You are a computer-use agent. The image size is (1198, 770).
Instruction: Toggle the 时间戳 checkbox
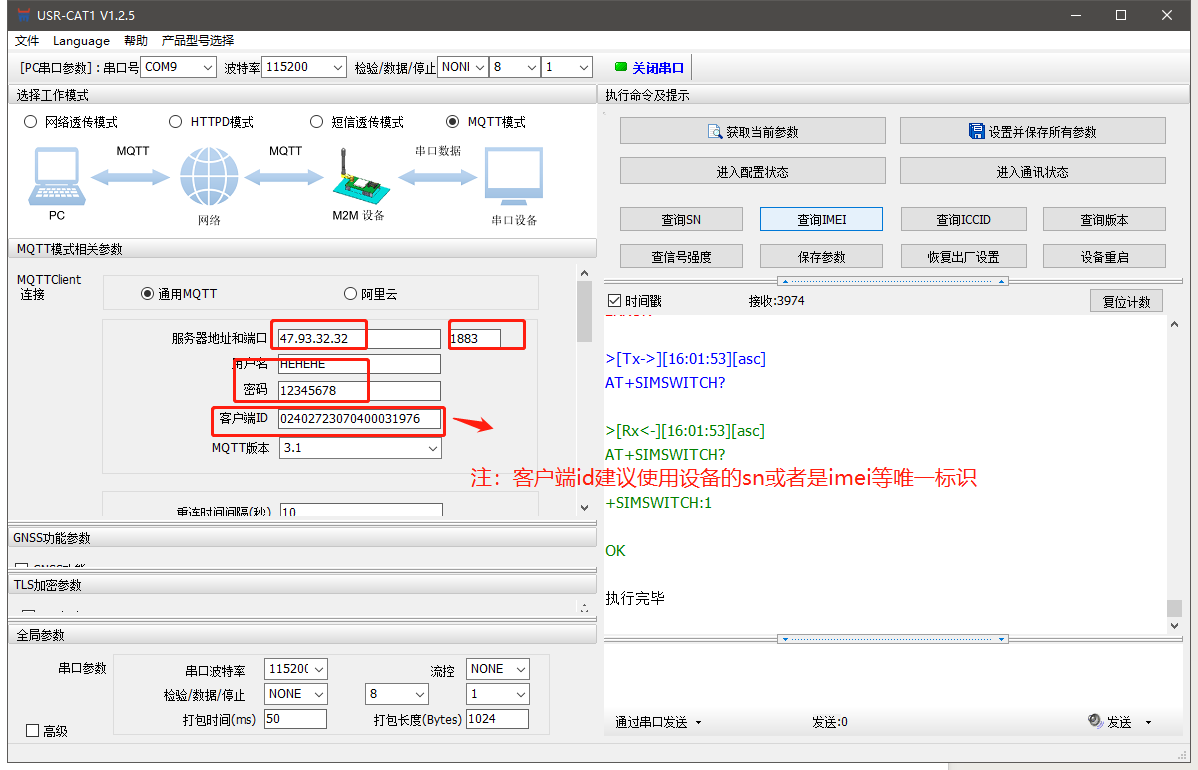click(614, 301)
